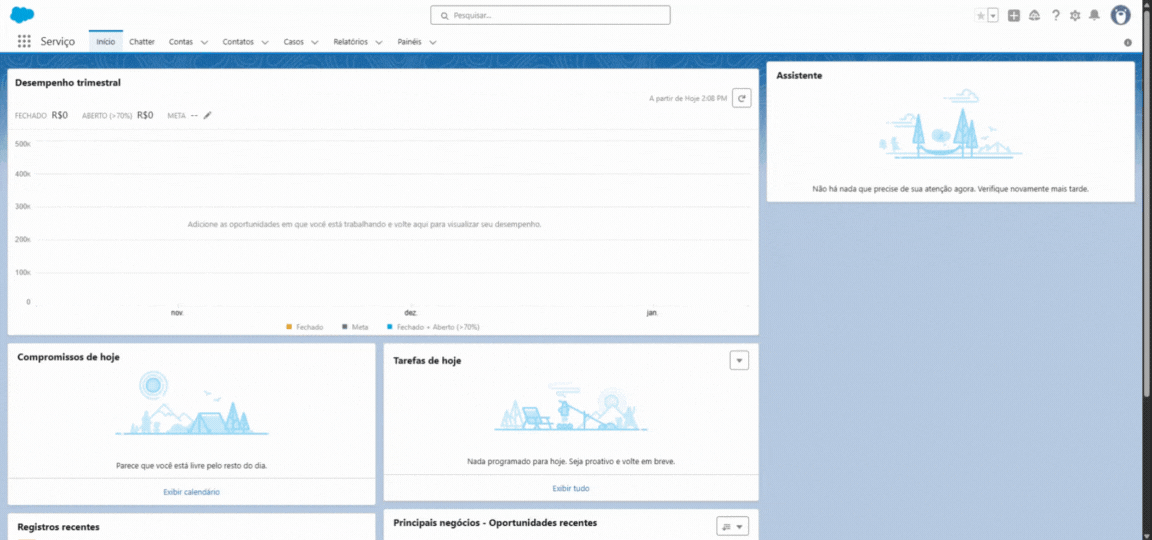The width and height of the screenshot is (1152, 540).
Task: Edit the Meta goal pencil icon
Action: click(208, 115)
